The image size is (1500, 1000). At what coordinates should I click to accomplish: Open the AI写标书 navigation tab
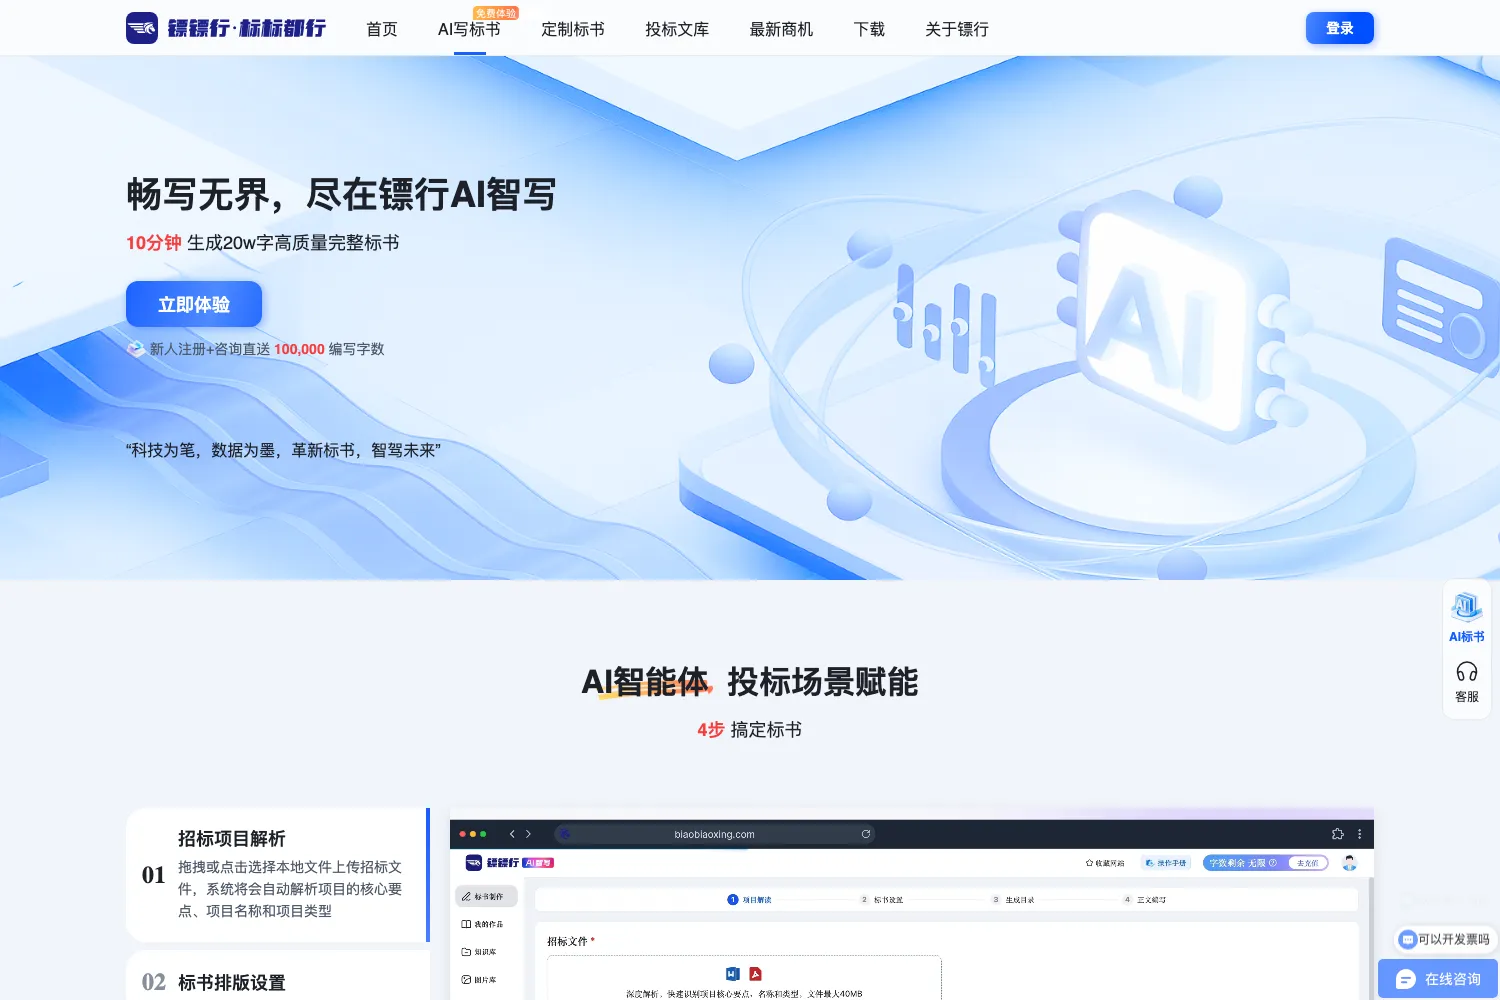tap(469, 29)
